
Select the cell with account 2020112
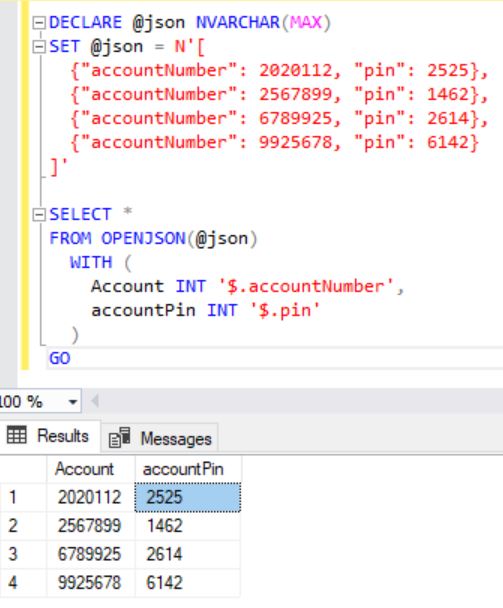[x=91, y=497]
